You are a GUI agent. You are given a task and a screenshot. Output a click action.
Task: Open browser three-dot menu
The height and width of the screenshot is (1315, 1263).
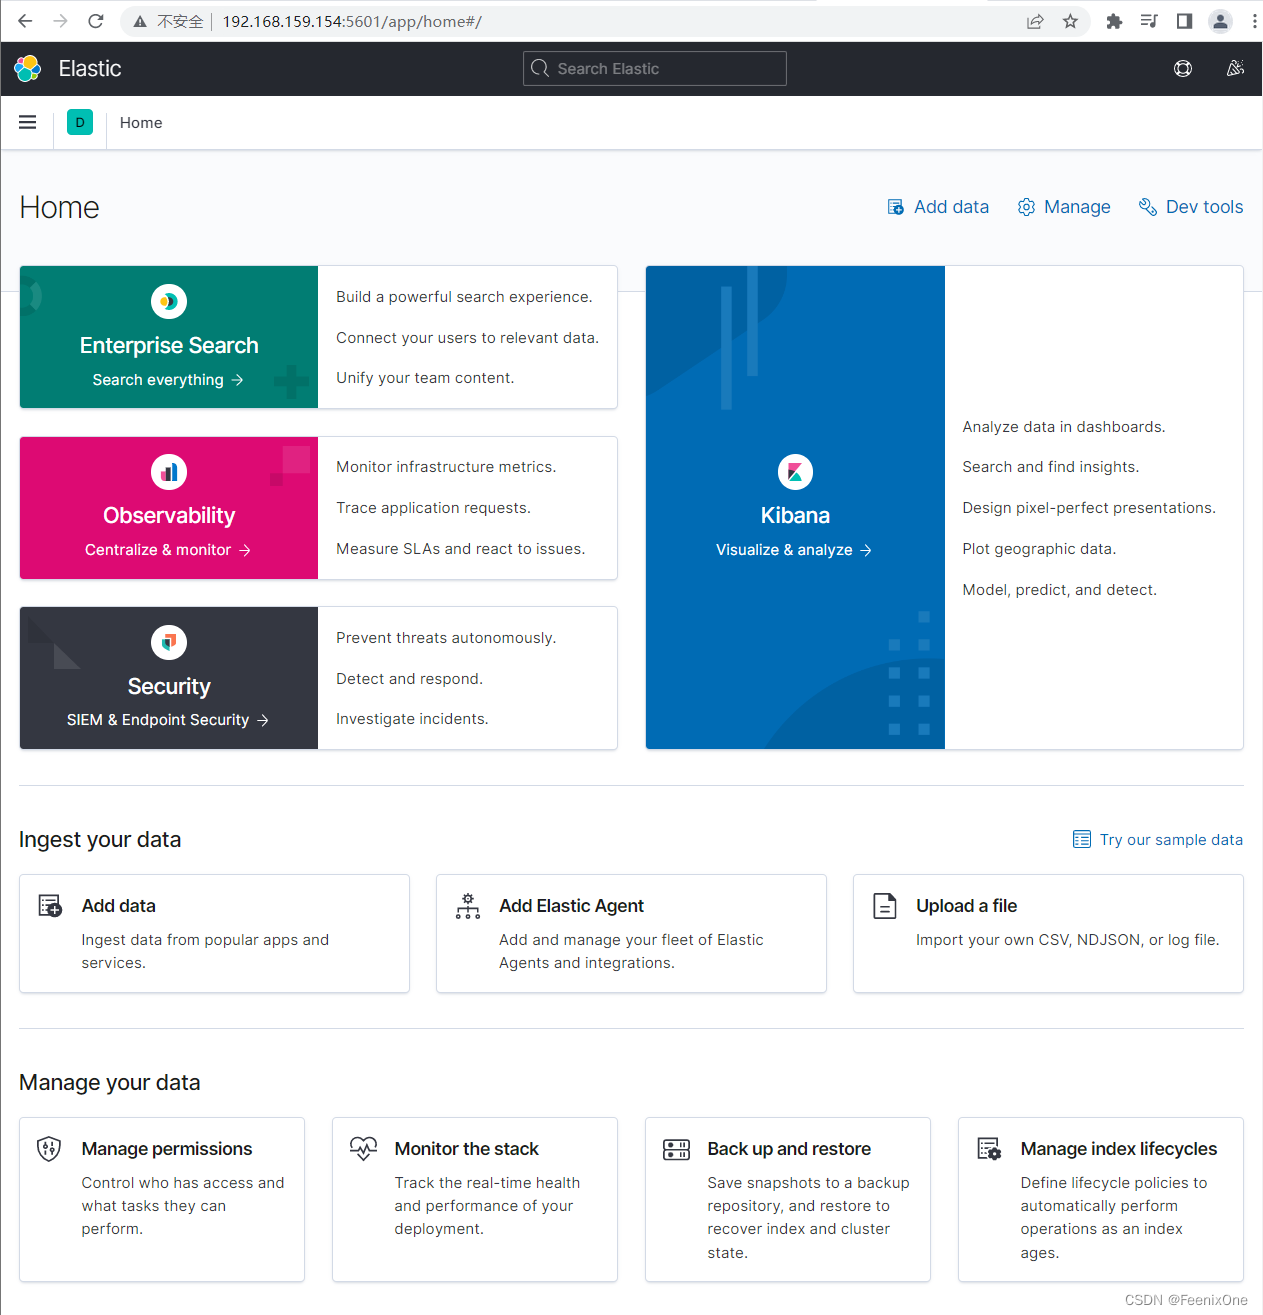coord(1254,21)
